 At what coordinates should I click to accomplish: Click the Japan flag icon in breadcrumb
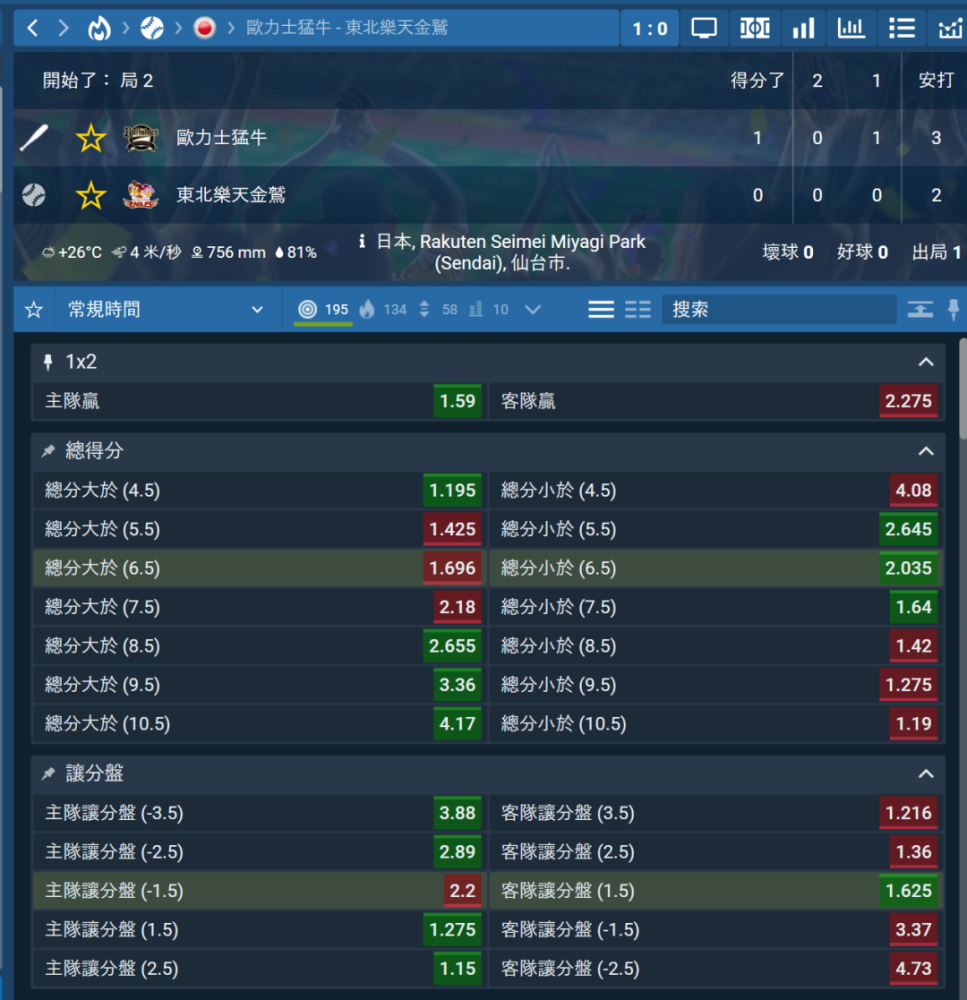pyautogui.click(x=204, y=28)
